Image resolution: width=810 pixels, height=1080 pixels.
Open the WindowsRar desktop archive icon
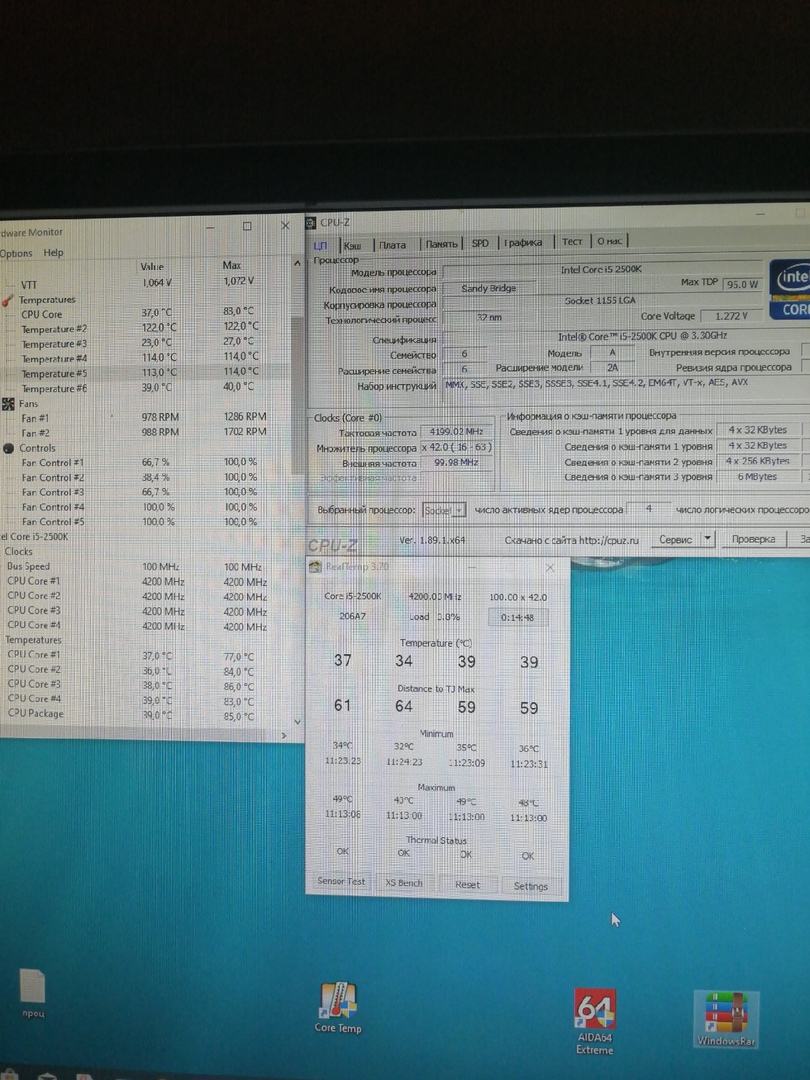pyautogui.click(x=727, y=1019)
